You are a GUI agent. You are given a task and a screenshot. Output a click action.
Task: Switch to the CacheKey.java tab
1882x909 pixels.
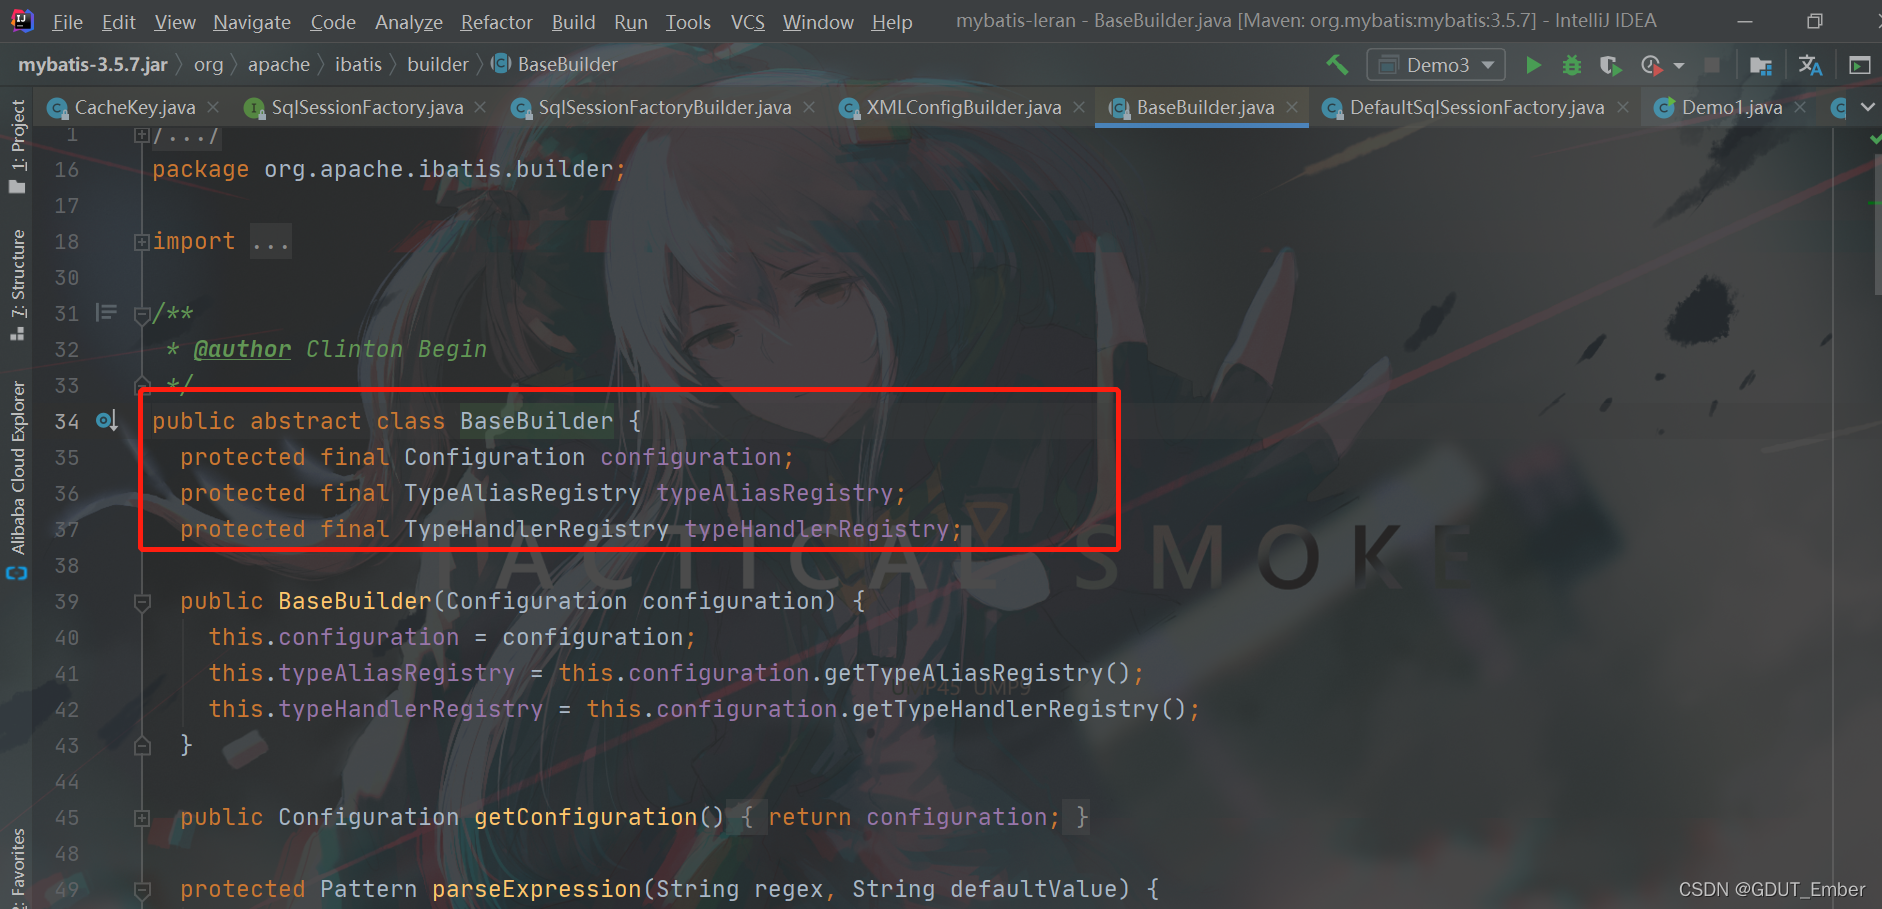pos(135,107)
